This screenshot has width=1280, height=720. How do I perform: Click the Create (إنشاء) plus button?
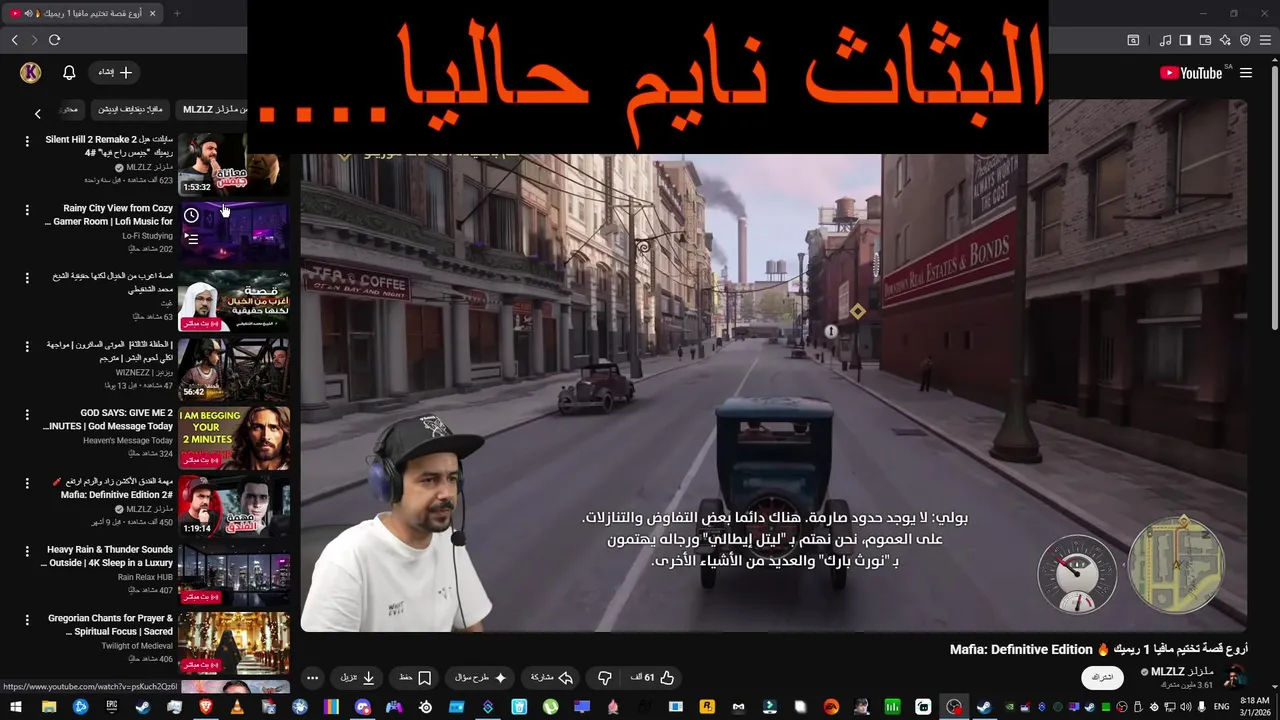tap(115, 73)
